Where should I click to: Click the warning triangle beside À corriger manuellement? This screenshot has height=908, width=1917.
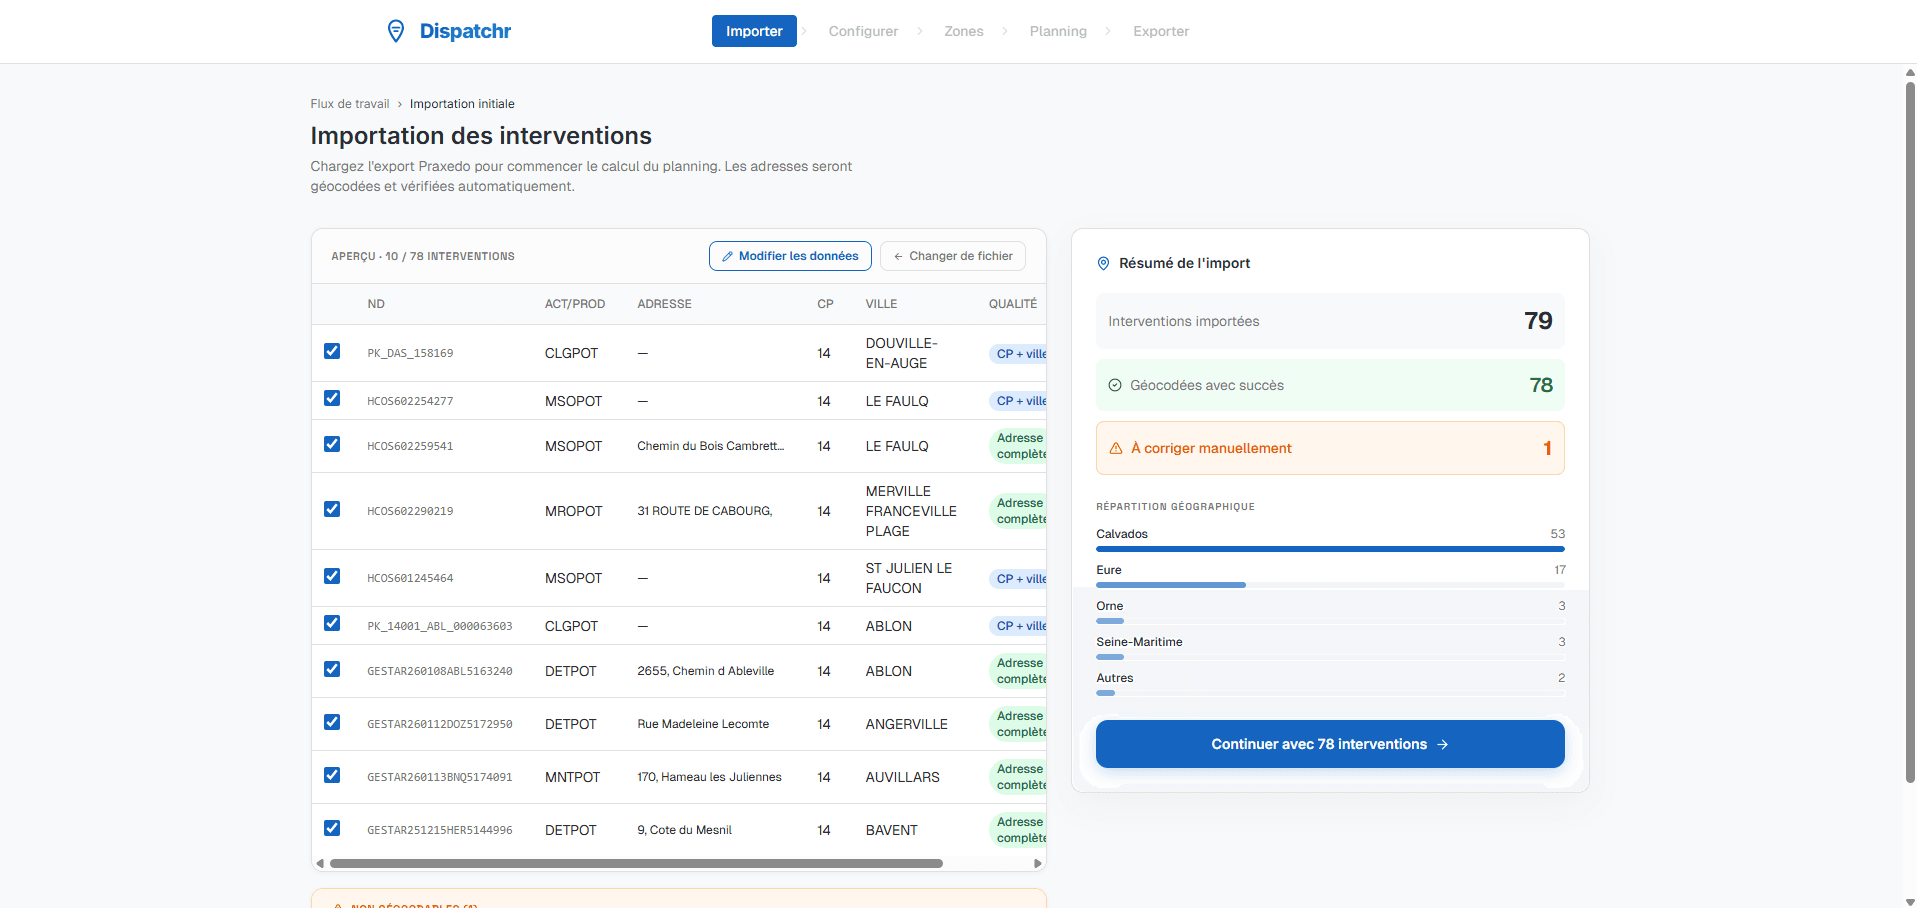pyautogui.click(x=1116, y=448)
